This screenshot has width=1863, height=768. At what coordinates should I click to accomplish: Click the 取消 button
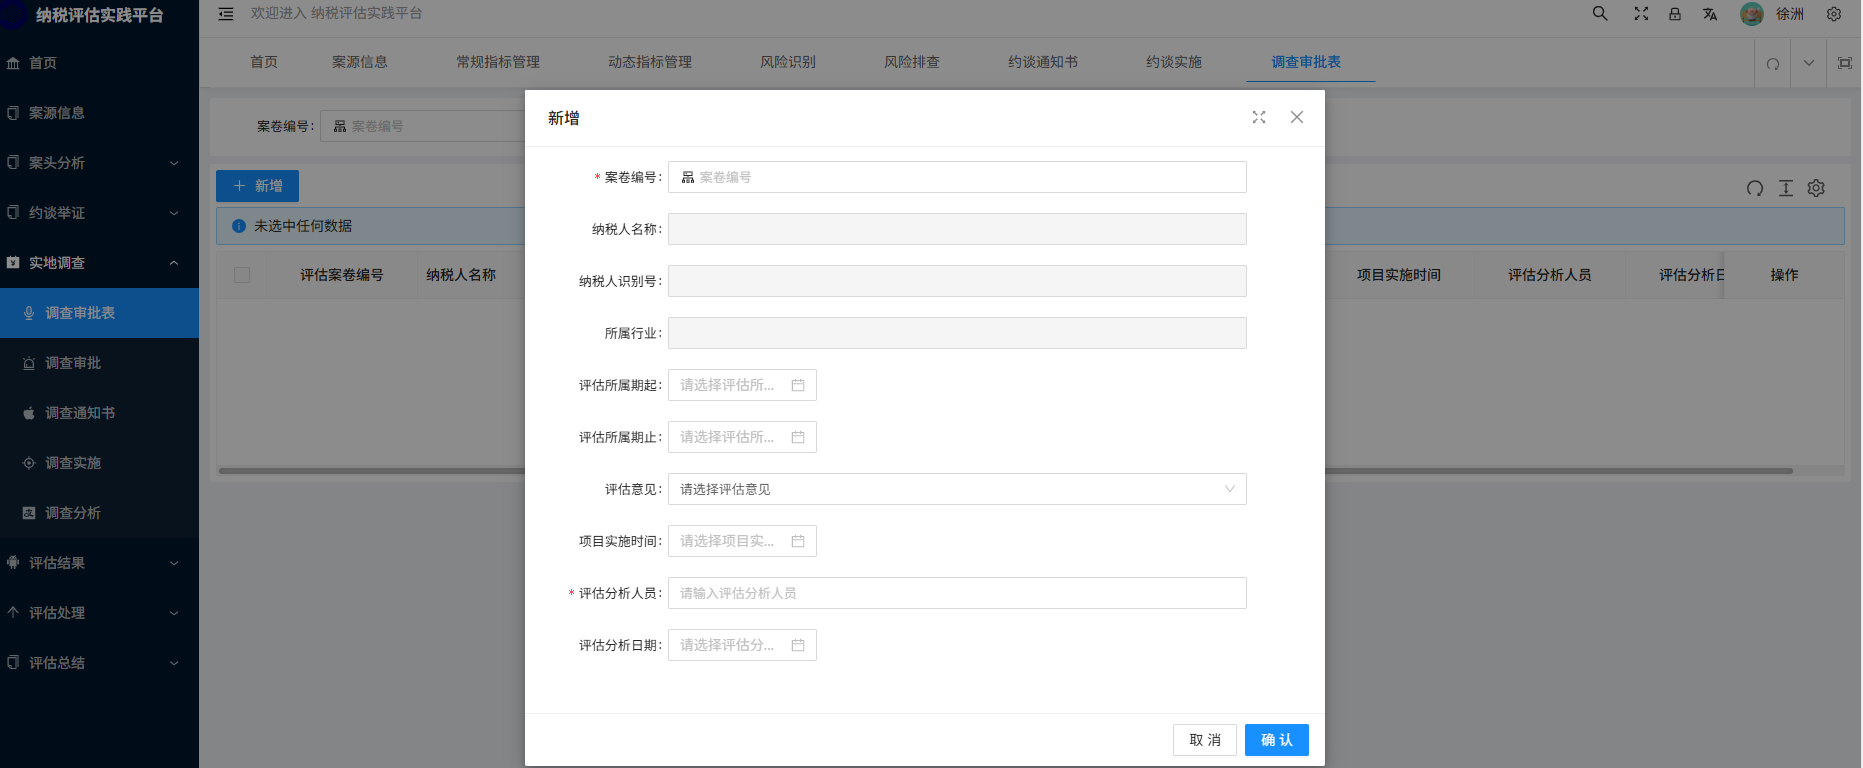tap(1205, 740)
